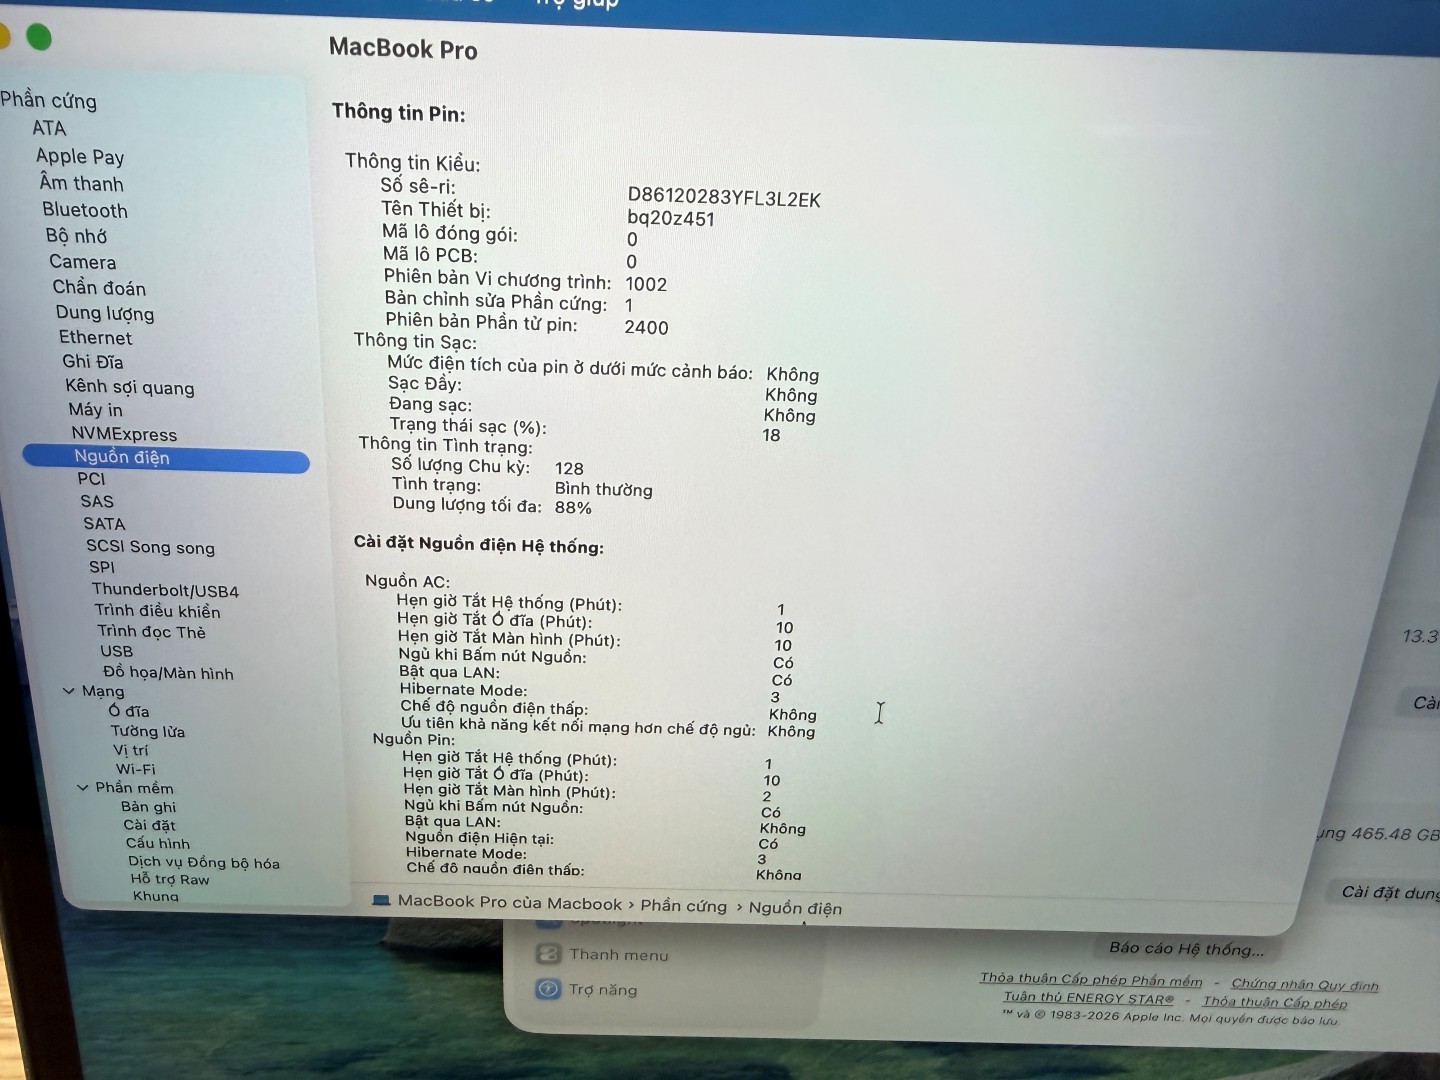Viewport: 1440px width, 1080px height.
Task: Collapse the Mạng category chevron
Action: [68, 691]
